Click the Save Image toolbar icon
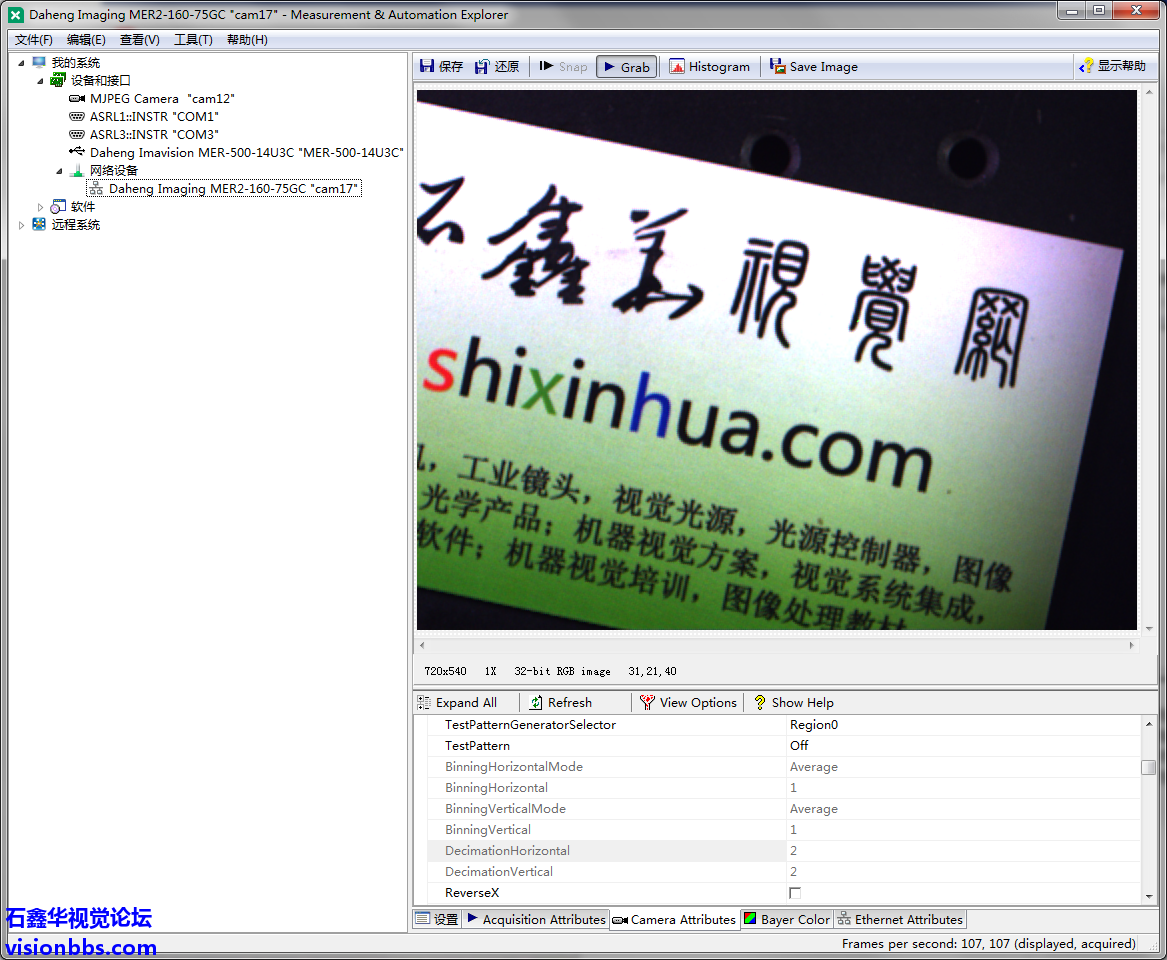The image size is (1167, 960). pyautogui.click(x=778, y=67)
